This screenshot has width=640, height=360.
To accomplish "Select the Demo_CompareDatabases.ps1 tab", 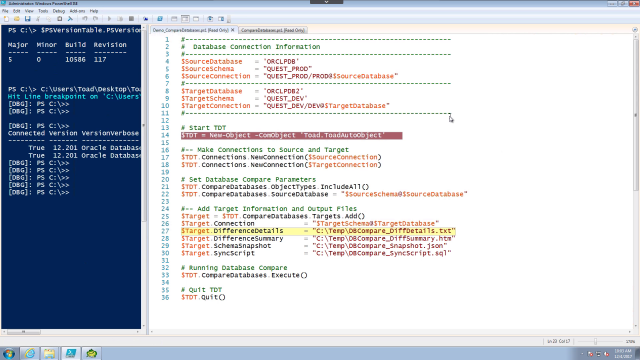I will point(191,30).
